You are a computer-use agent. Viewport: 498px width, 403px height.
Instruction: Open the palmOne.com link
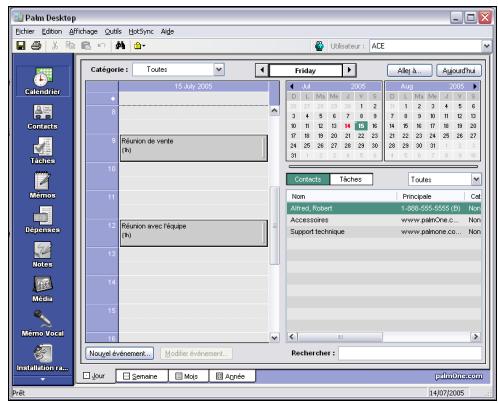[x=459, y=376]
